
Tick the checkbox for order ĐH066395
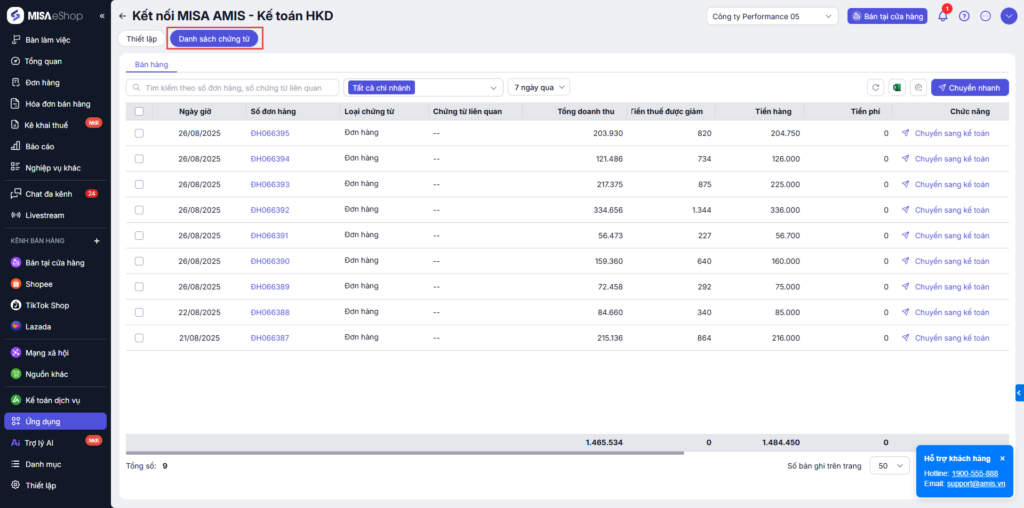139,133
